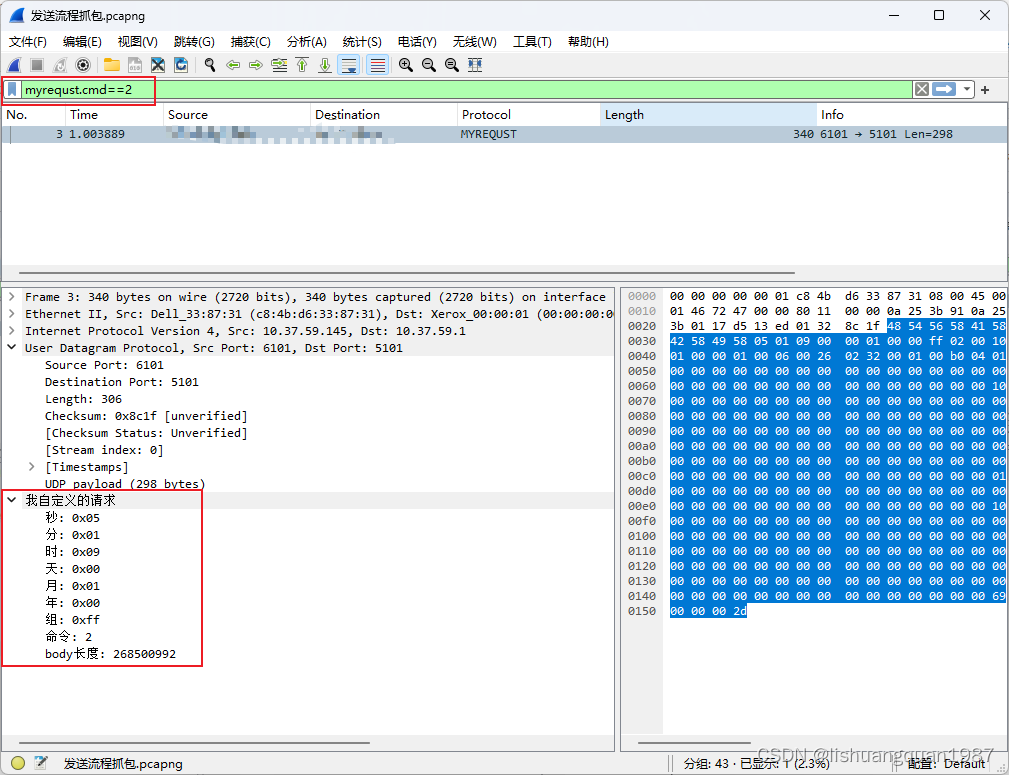Collapse the User Datagram Protocol section
The image size is (1009, 775).
pos(12,348)
